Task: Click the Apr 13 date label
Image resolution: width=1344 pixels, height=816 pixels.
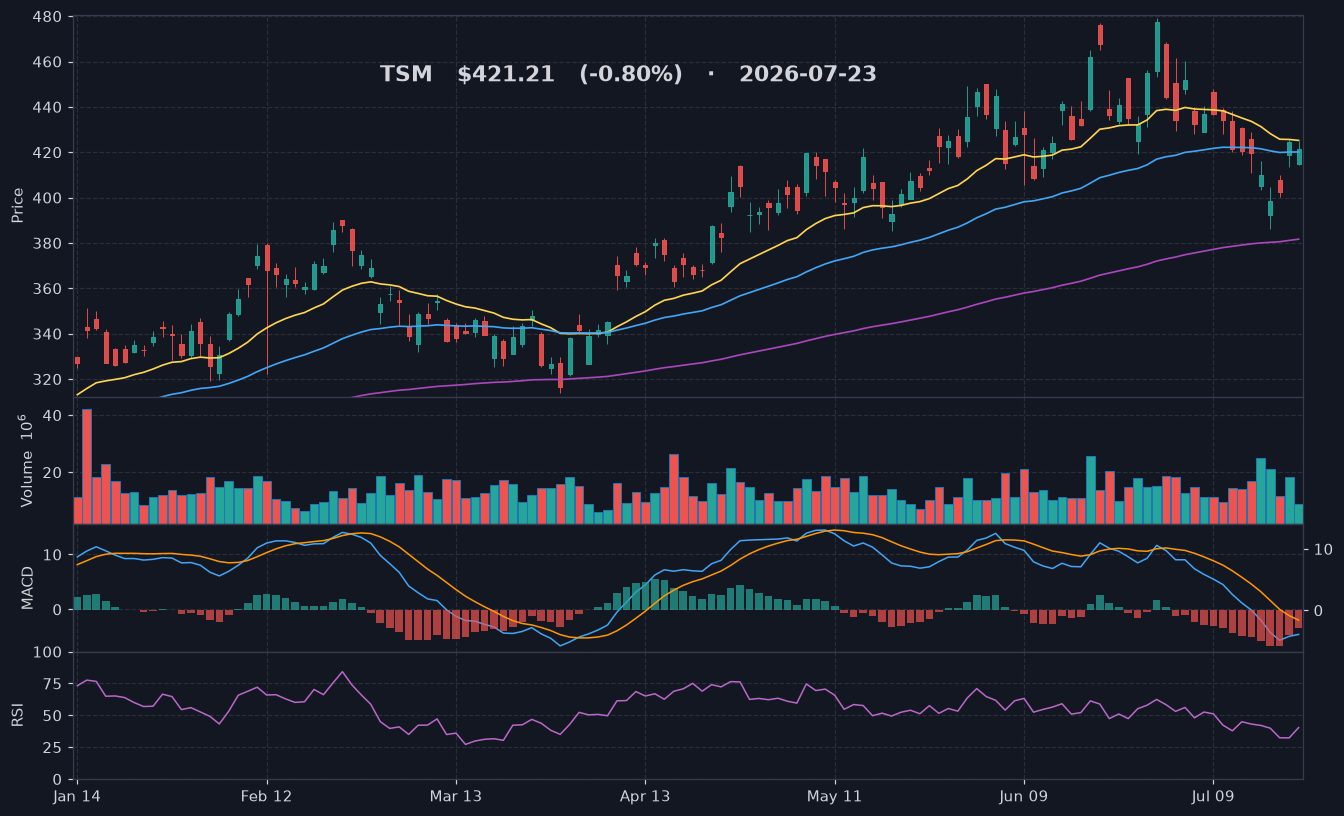Action: pyautogui.click(x=645, y=797)
